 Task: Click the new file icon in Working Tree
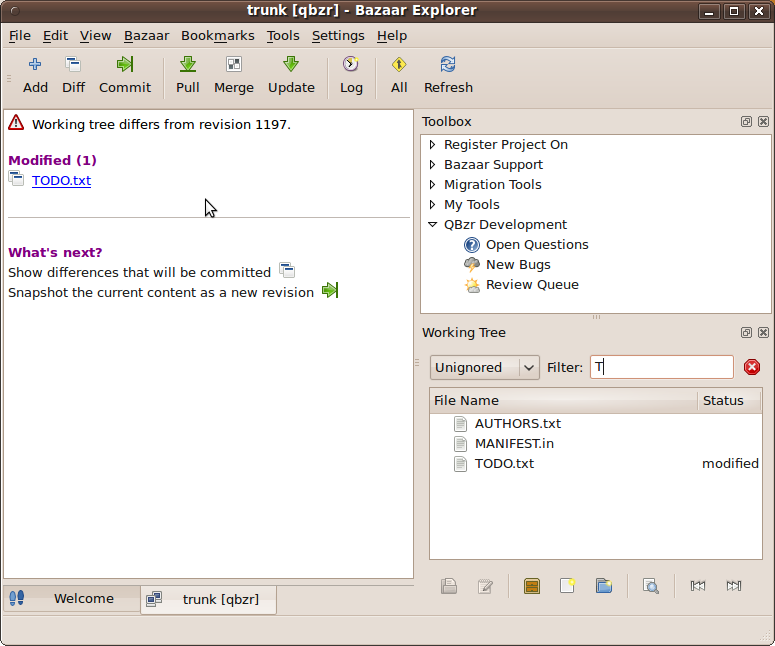[x=568, y=586]
